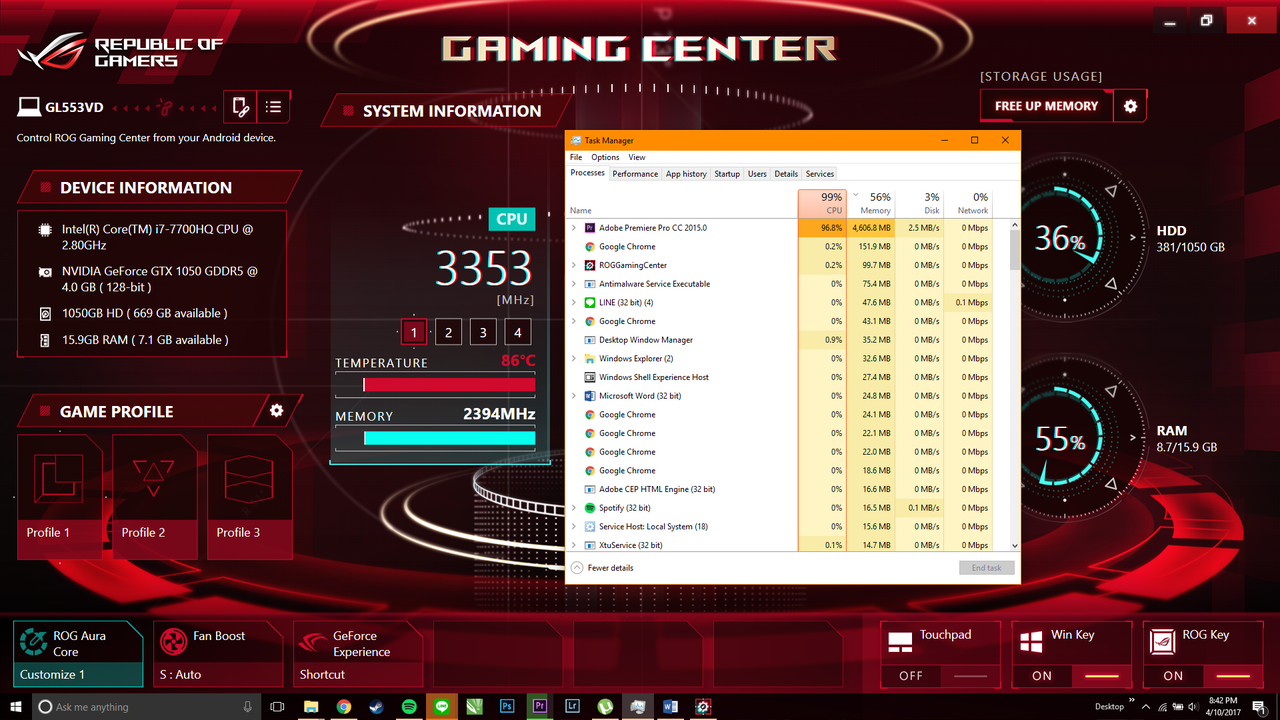
Task: Switch to the Details tab
Action: coord(786,174)
